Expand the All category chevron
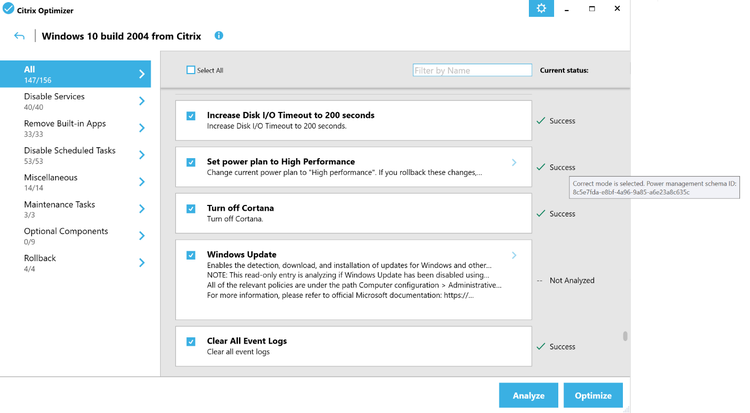This screenshot has height=413, width=750. pos(142,74)
